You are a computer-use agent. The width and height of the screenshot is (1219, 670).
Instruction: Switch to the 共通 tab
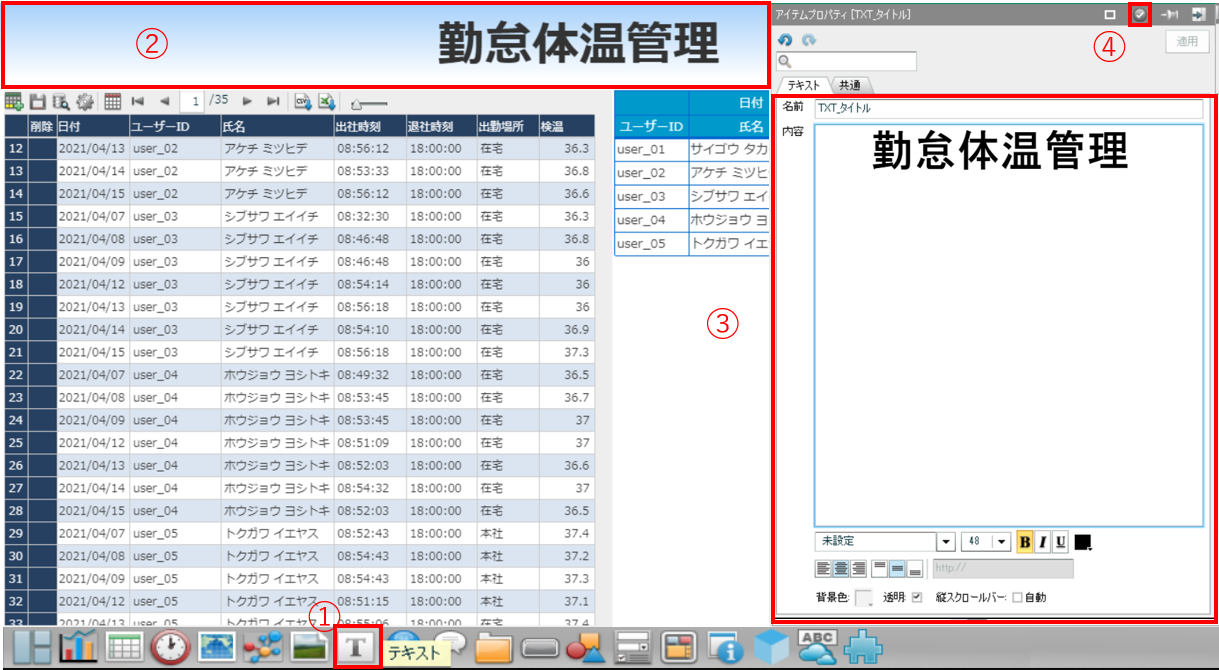click(x=850, y=85)
